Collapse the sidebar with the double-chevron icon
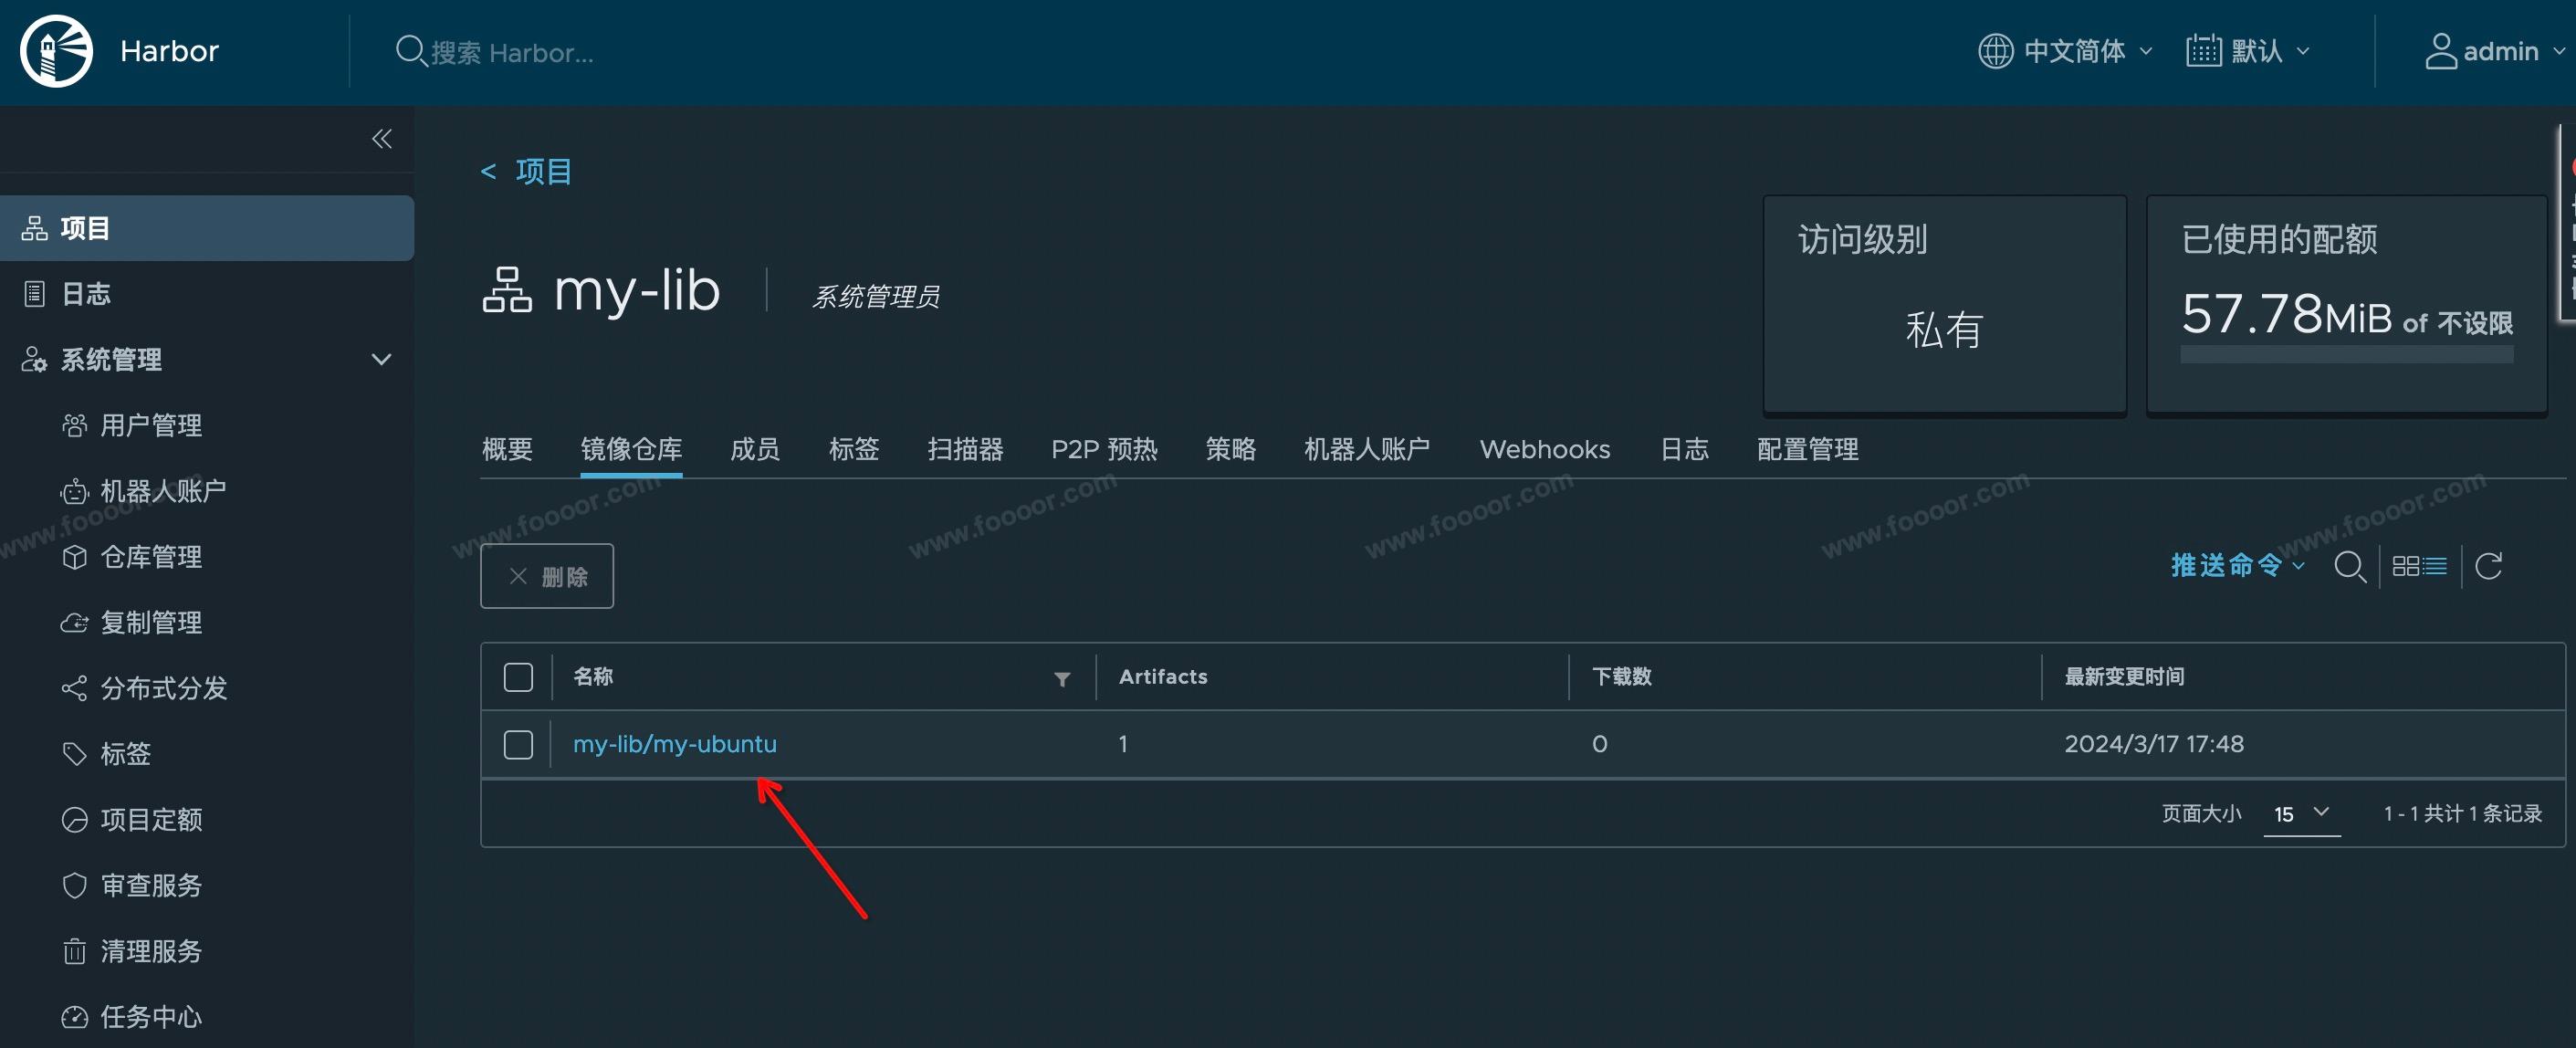The image size is (2576, 1048). 381,139
